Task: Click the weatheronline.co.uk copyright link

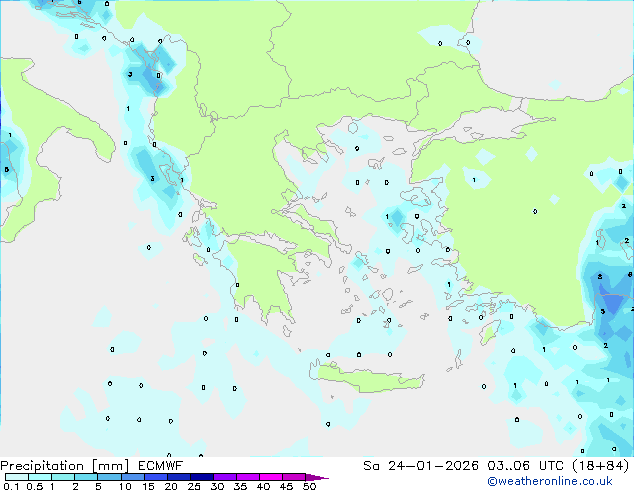Action: (x=550, y=481)
